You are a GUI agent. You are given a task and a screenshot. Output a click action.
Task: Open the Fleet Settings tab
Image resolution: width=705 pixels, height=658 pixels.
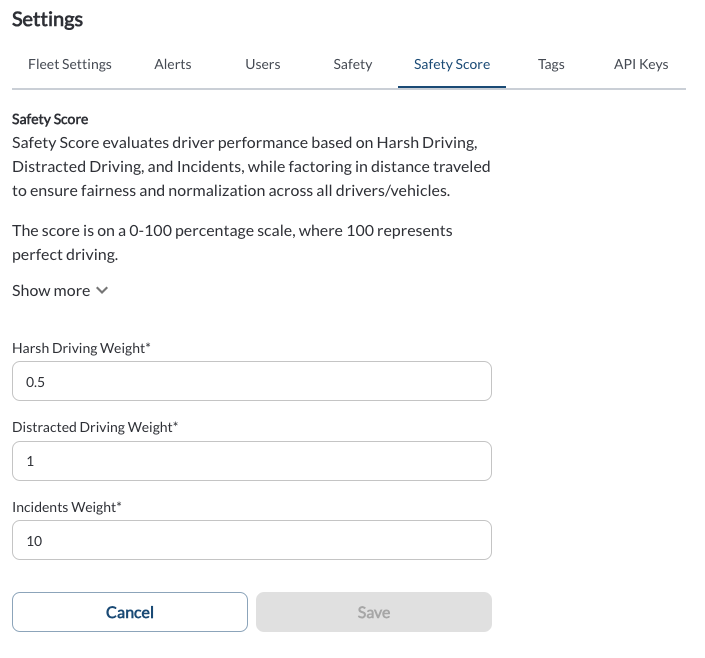[70, 64]
